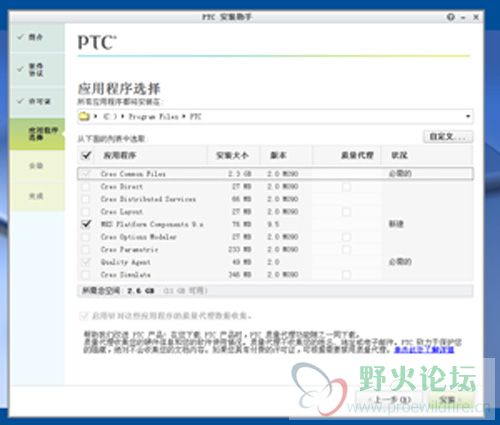Click the 自定义... customize button

[x=448, y=137]
